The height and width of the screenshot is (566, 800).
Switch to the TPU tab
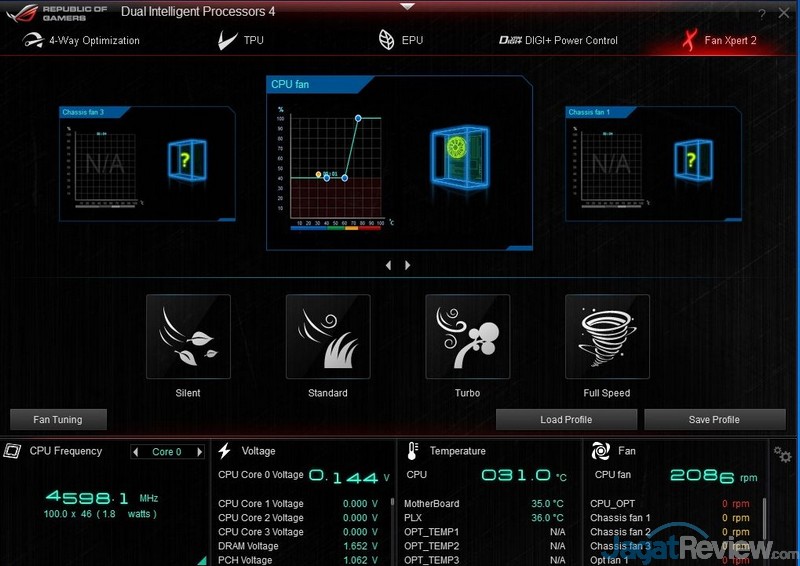coord(240,41)
